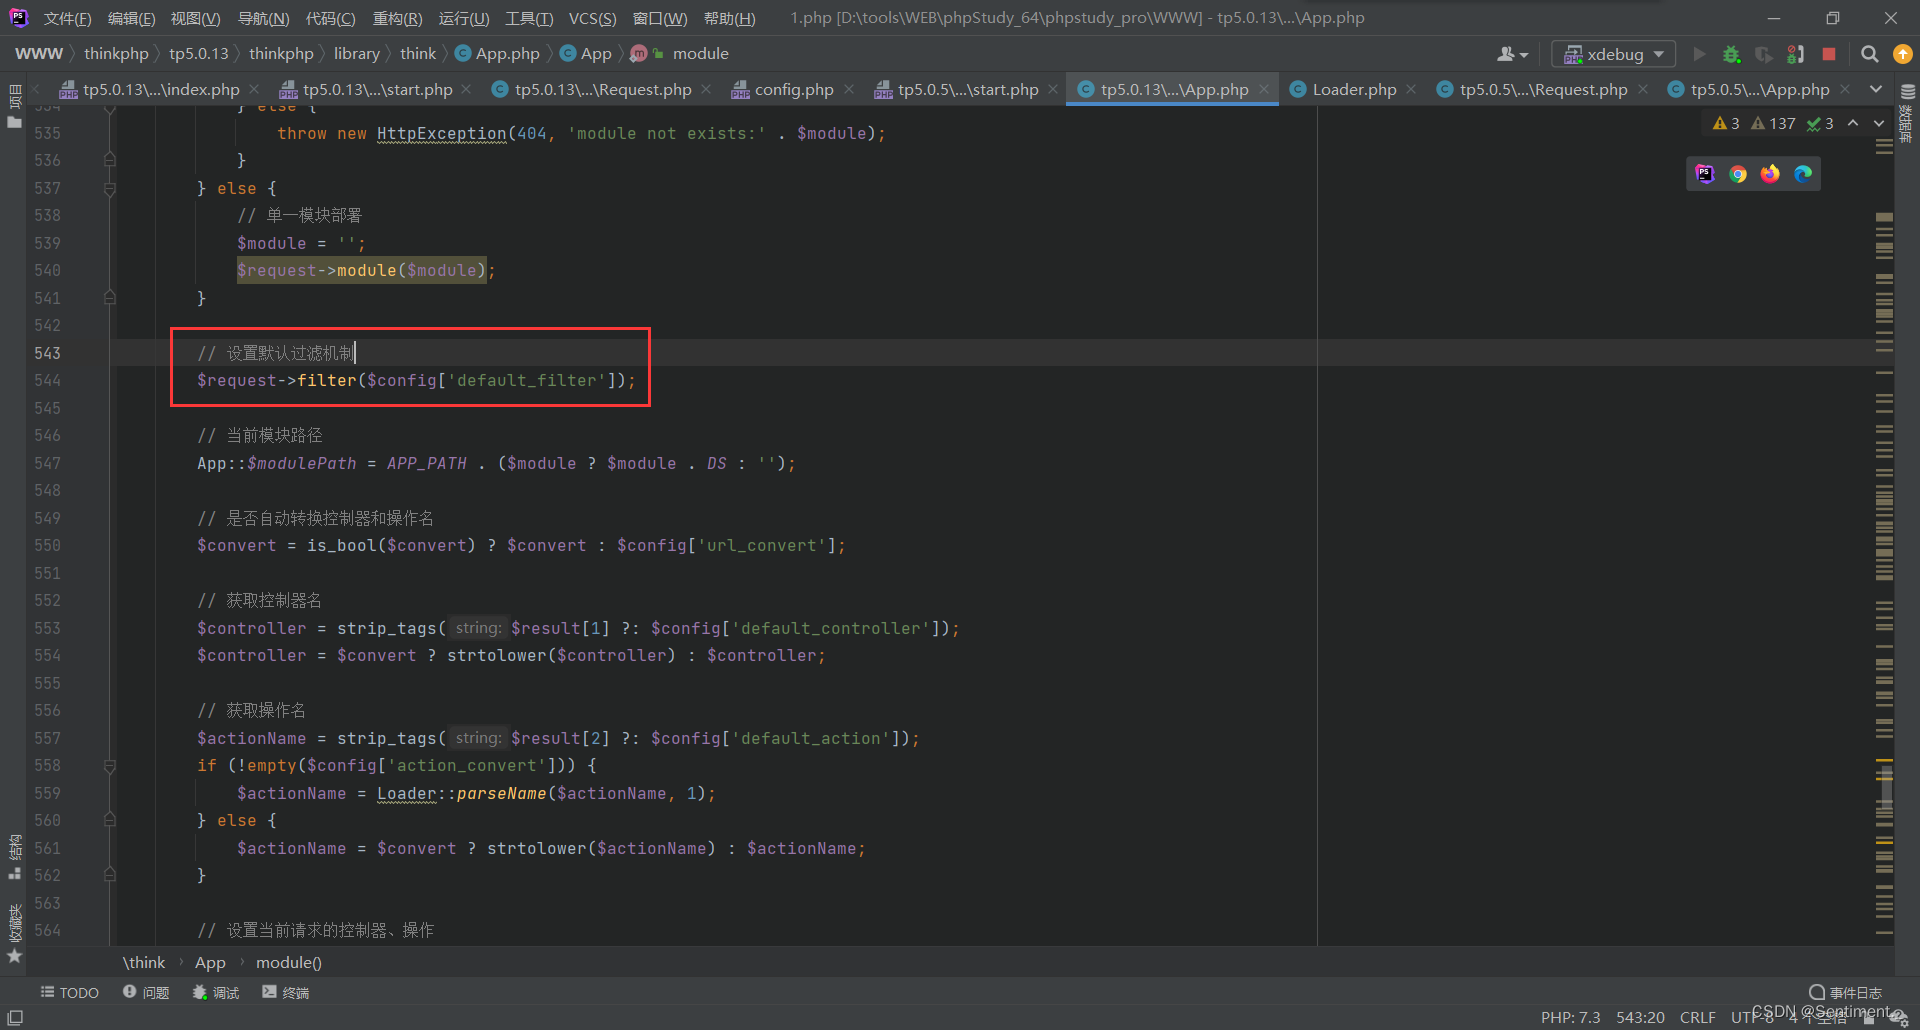
Task: Collapse the else block fold marker at line 560
Action: (x=110, y=820)
